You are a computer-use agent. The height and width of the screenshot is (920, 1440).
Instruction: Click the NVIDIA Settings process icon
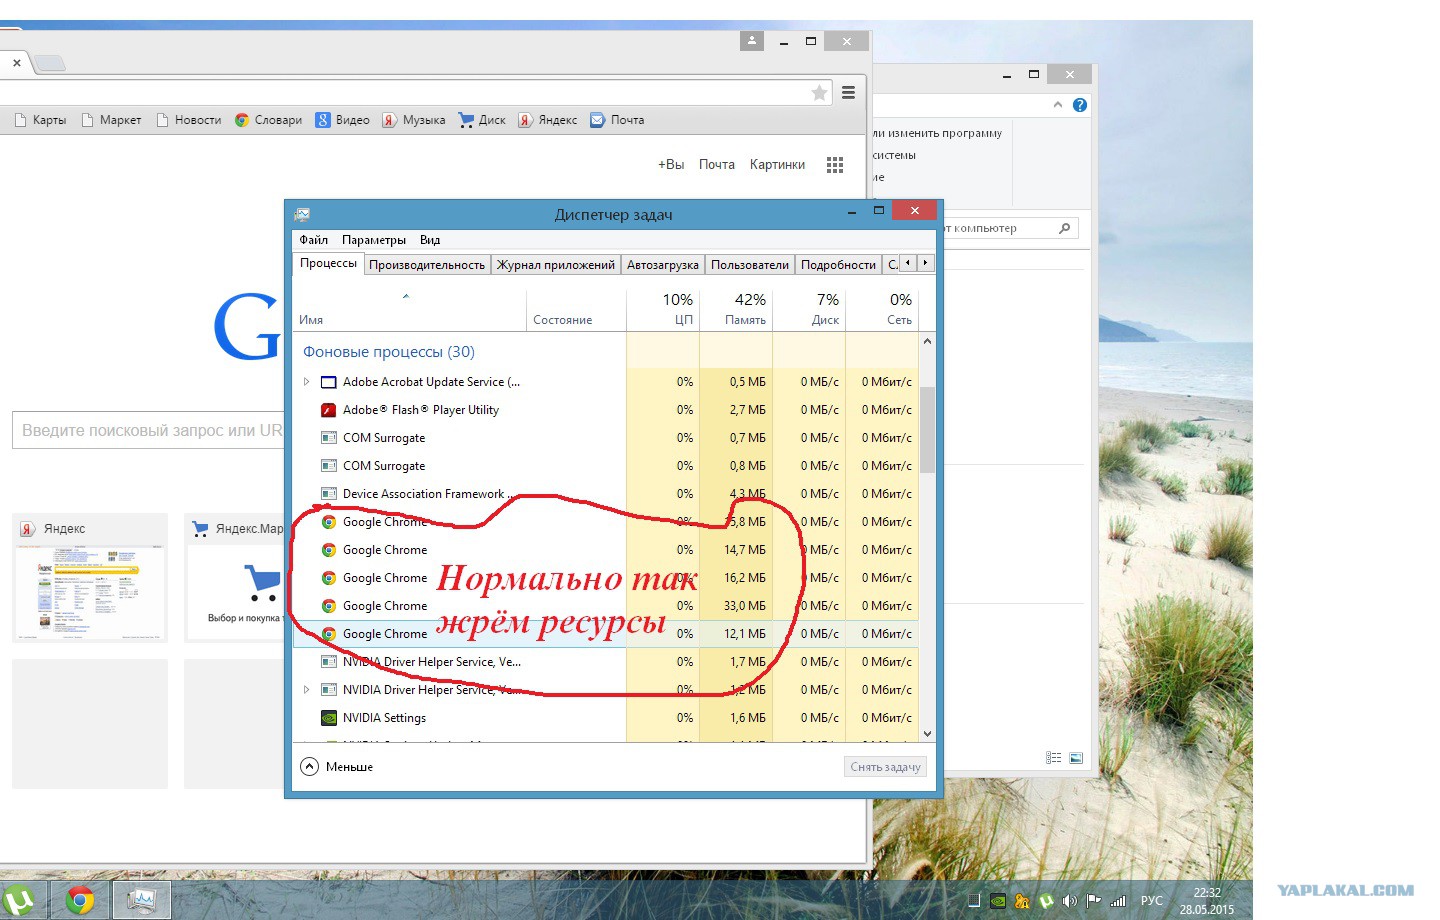coord(328,718)
